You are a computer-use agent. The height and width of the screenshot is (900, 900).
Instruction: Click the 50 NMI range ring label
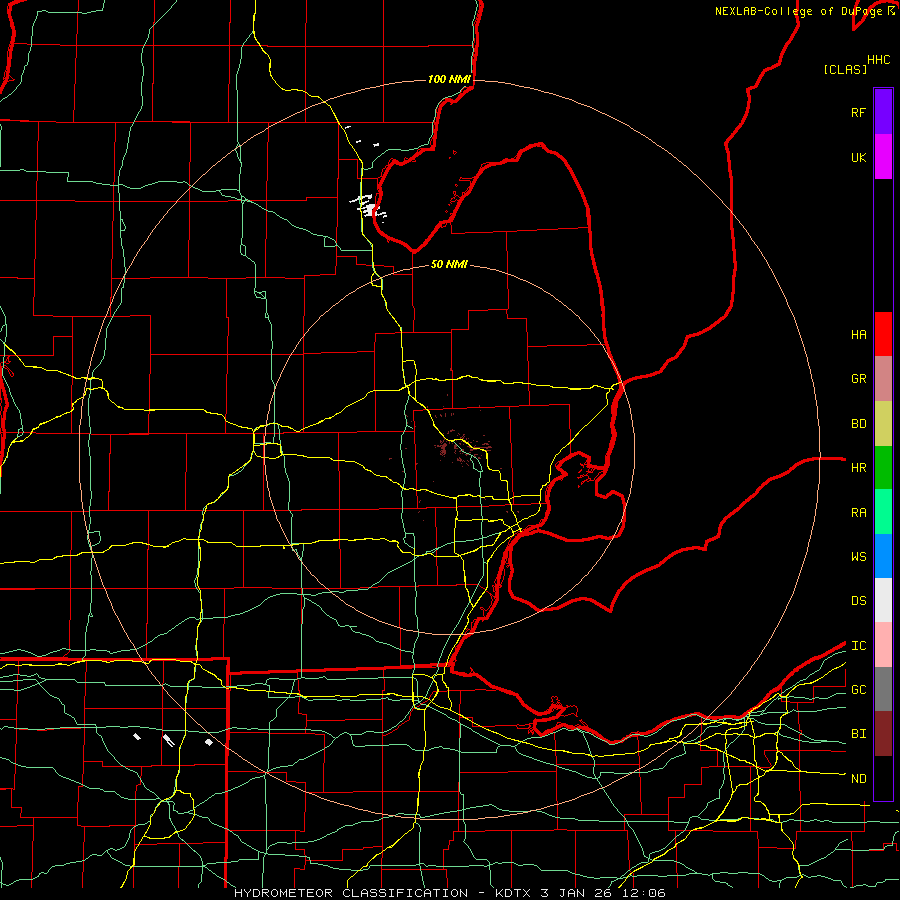tap(449, 264)
